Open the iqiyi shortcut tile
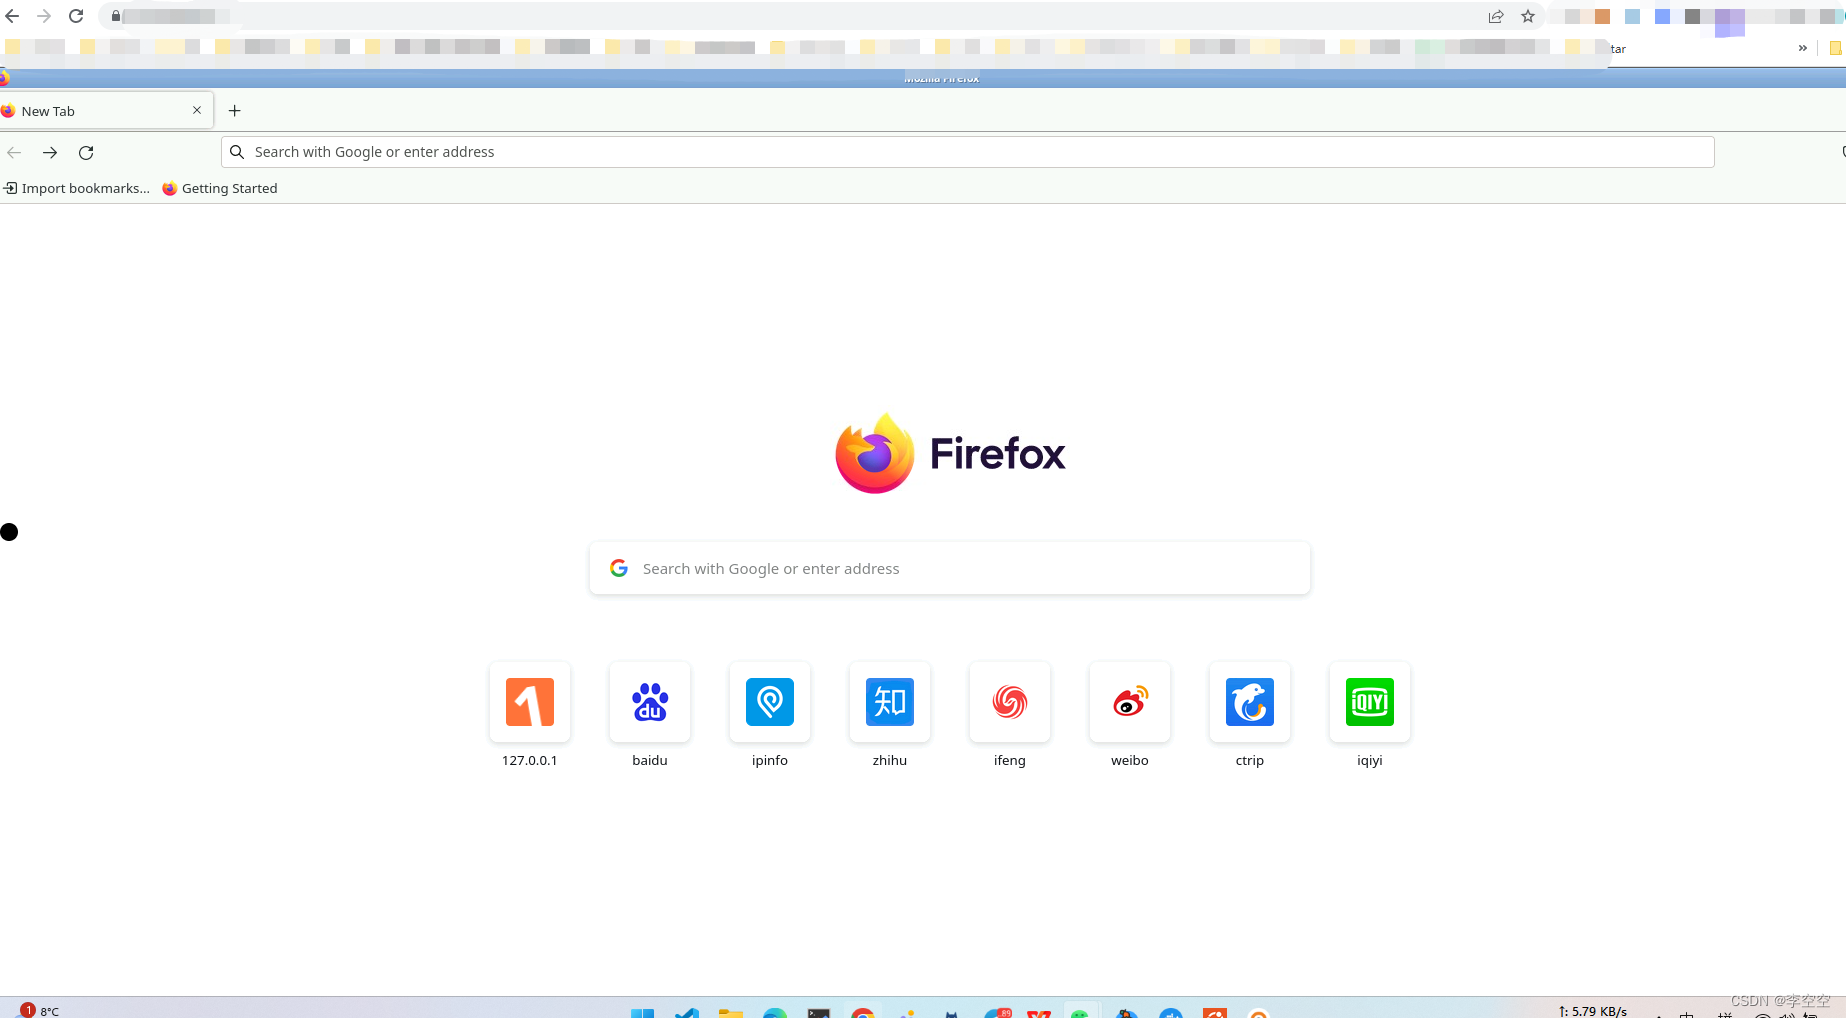1846x1018 pixels. pyautogui.click(x=1370, y=702)
